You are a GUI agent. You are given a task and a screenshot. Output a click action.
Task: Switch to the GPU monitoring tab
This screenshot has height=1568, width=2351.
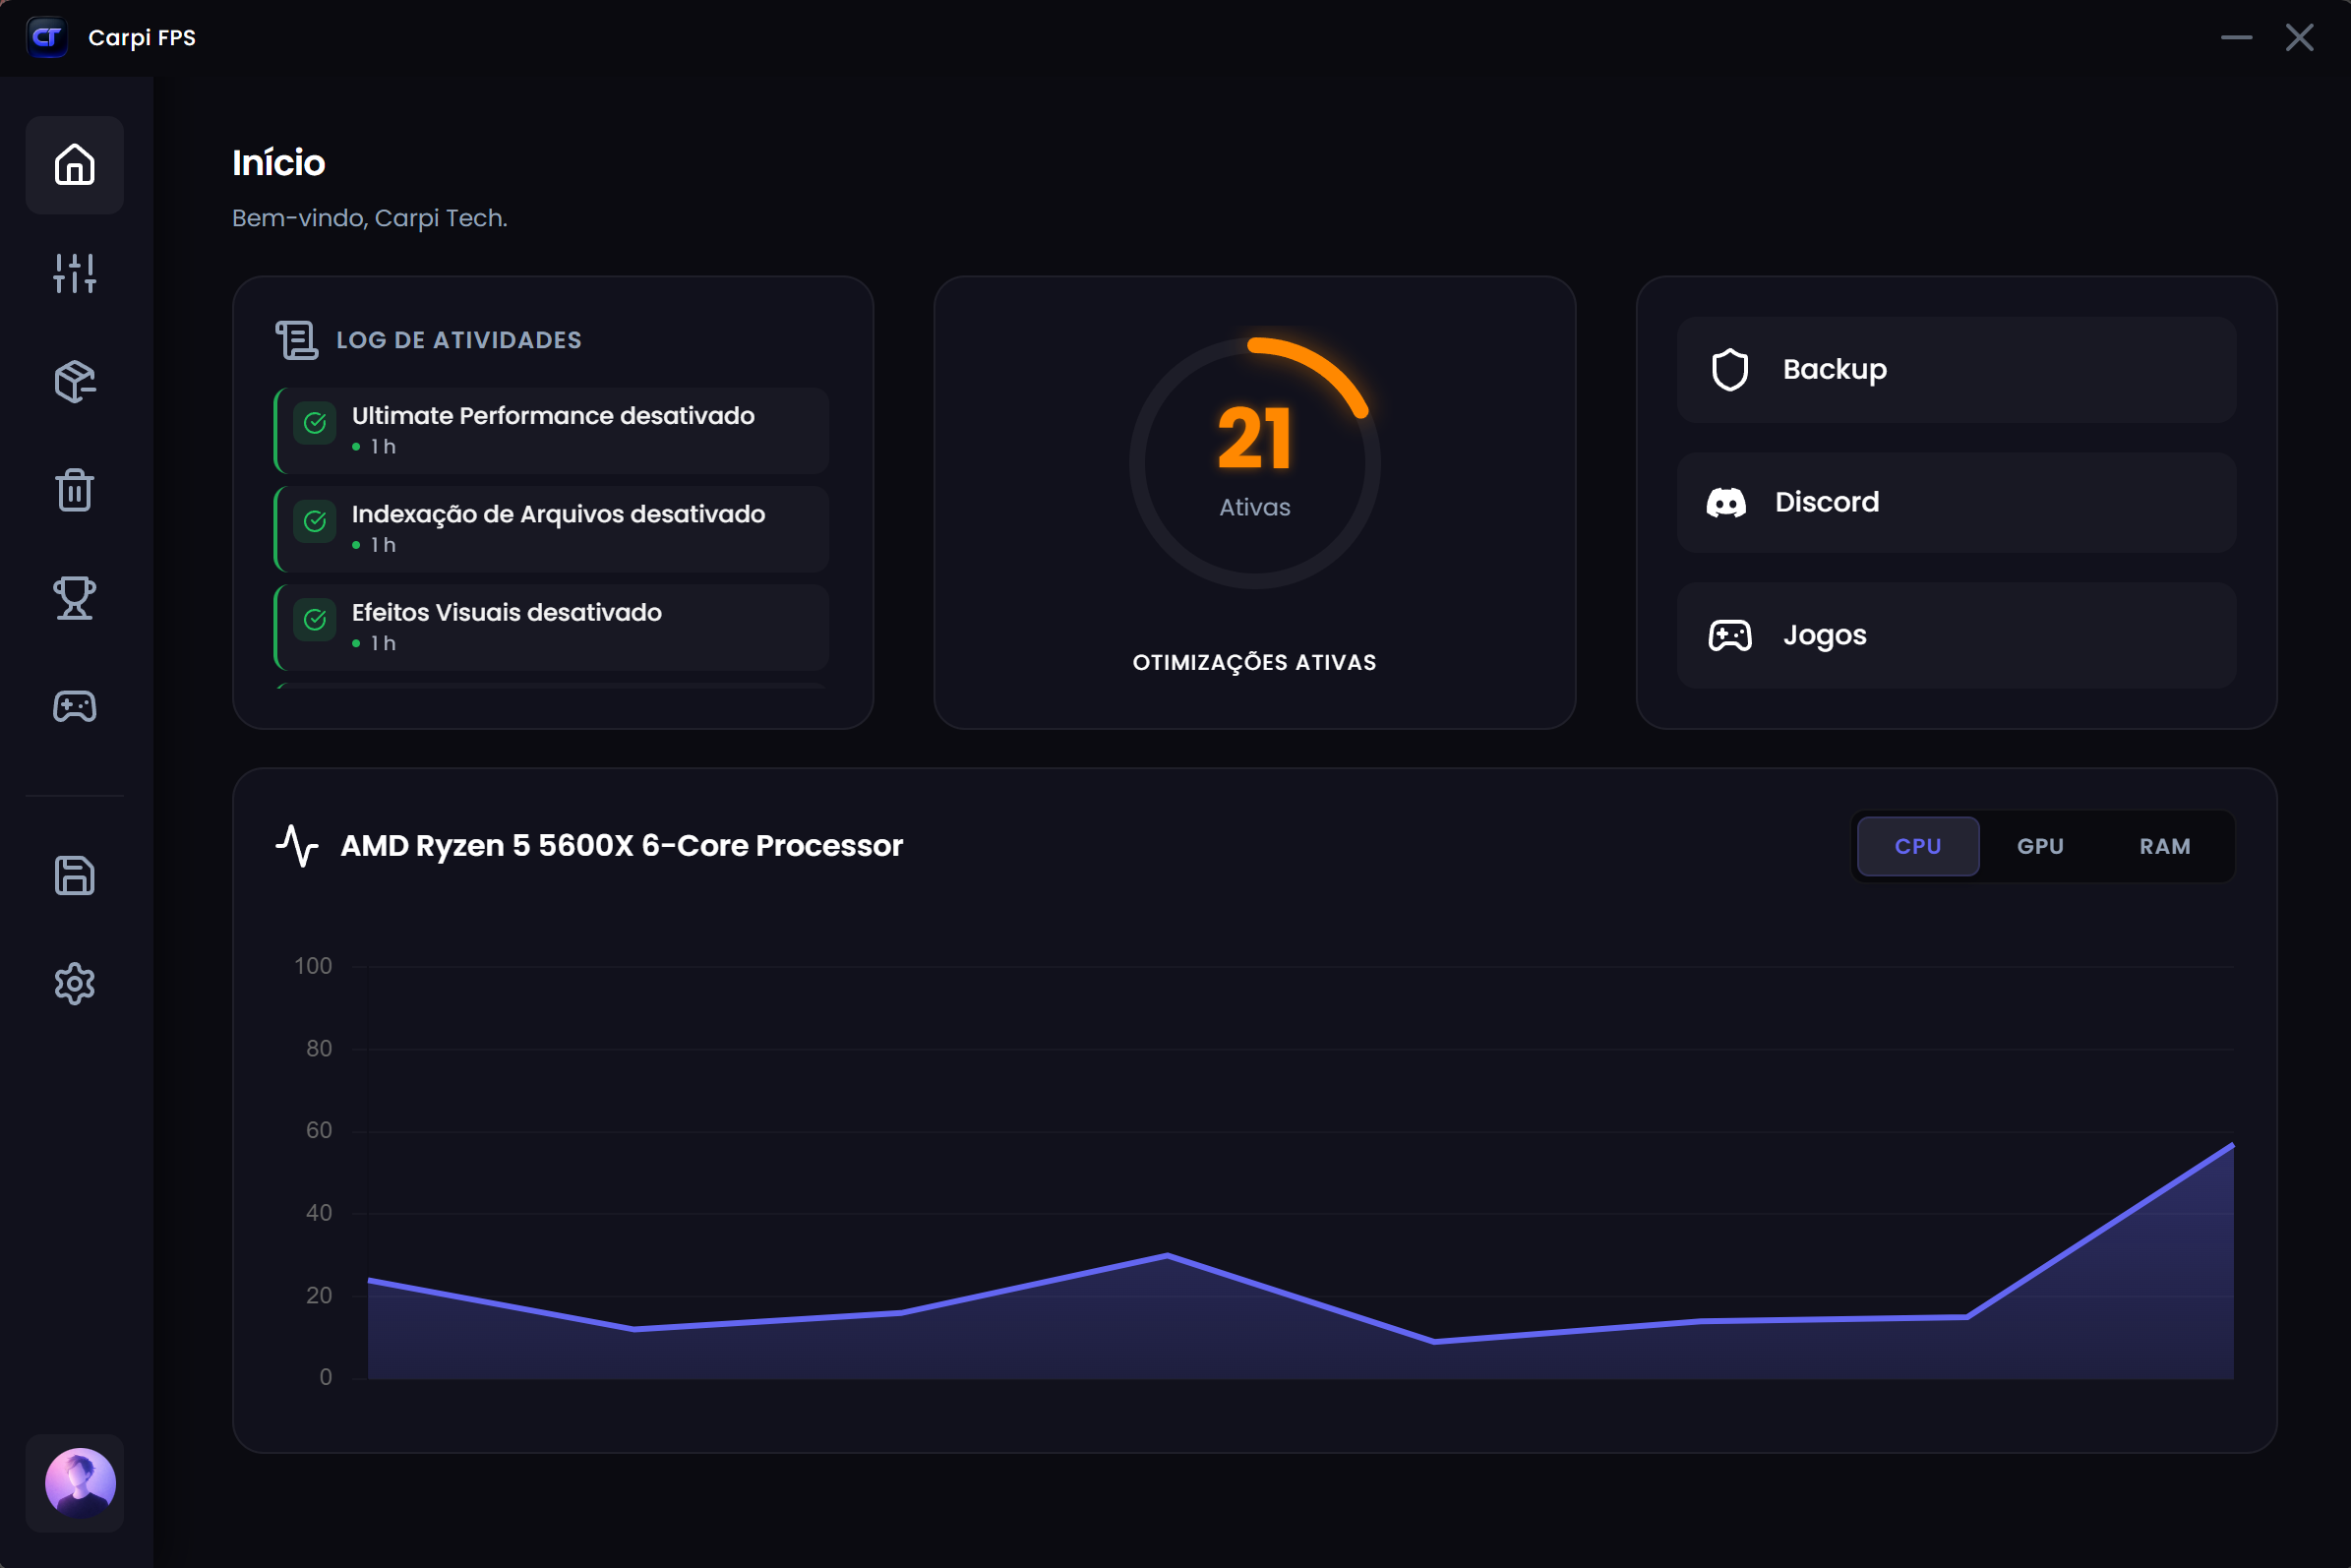pyautogui.click(x=2040, y=845)
